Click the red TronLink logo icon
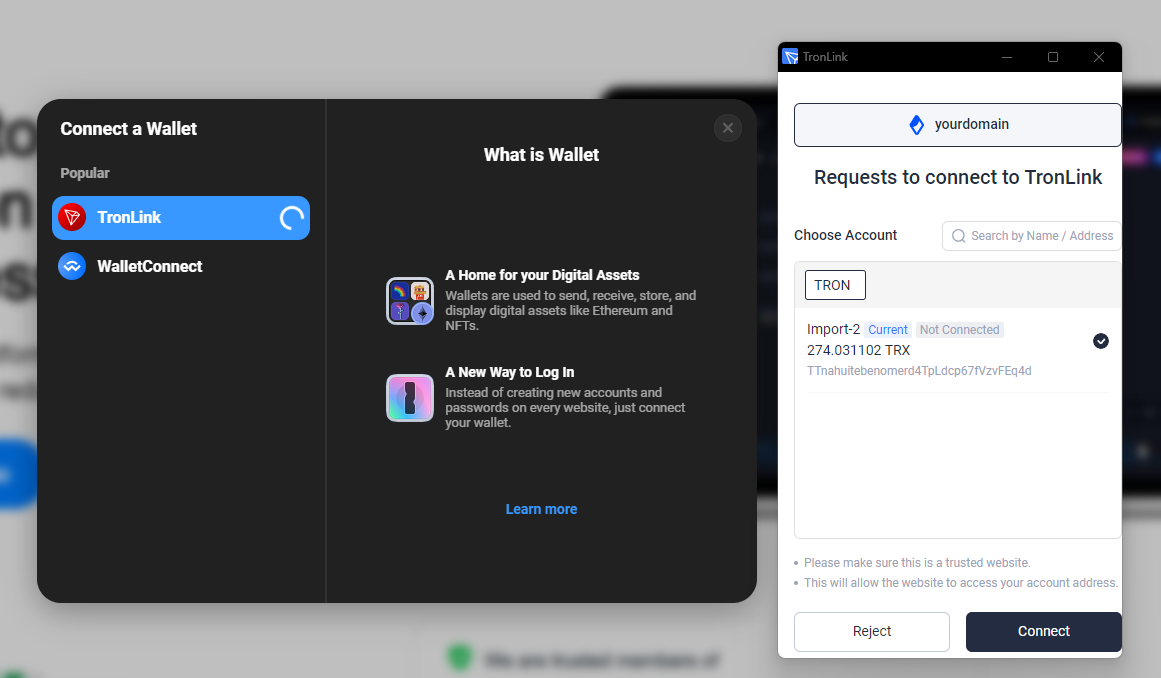 pyautogui.click(x=72, y=217)
